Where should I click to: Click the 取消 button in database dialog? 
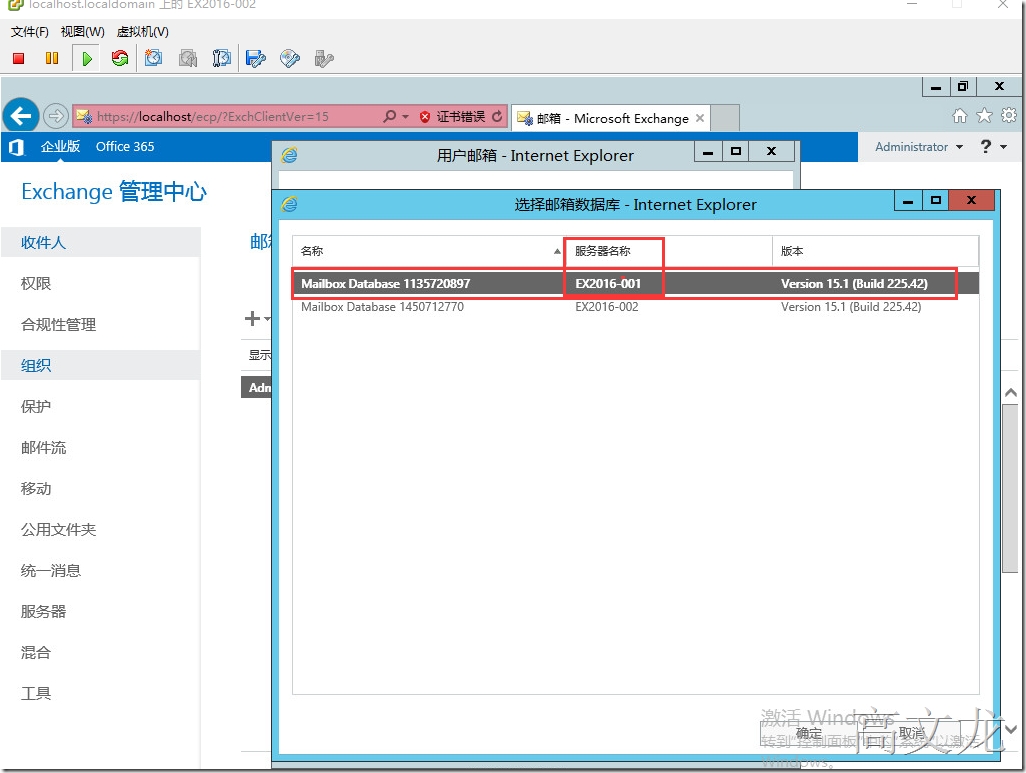pos(911,734)
